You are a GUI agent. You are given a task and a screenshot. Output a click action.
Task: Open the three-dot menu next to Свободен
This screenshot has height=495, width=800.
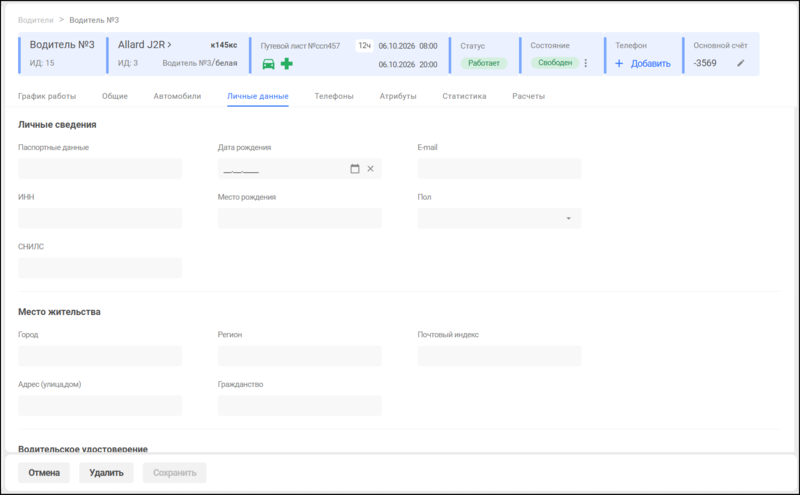586,63
